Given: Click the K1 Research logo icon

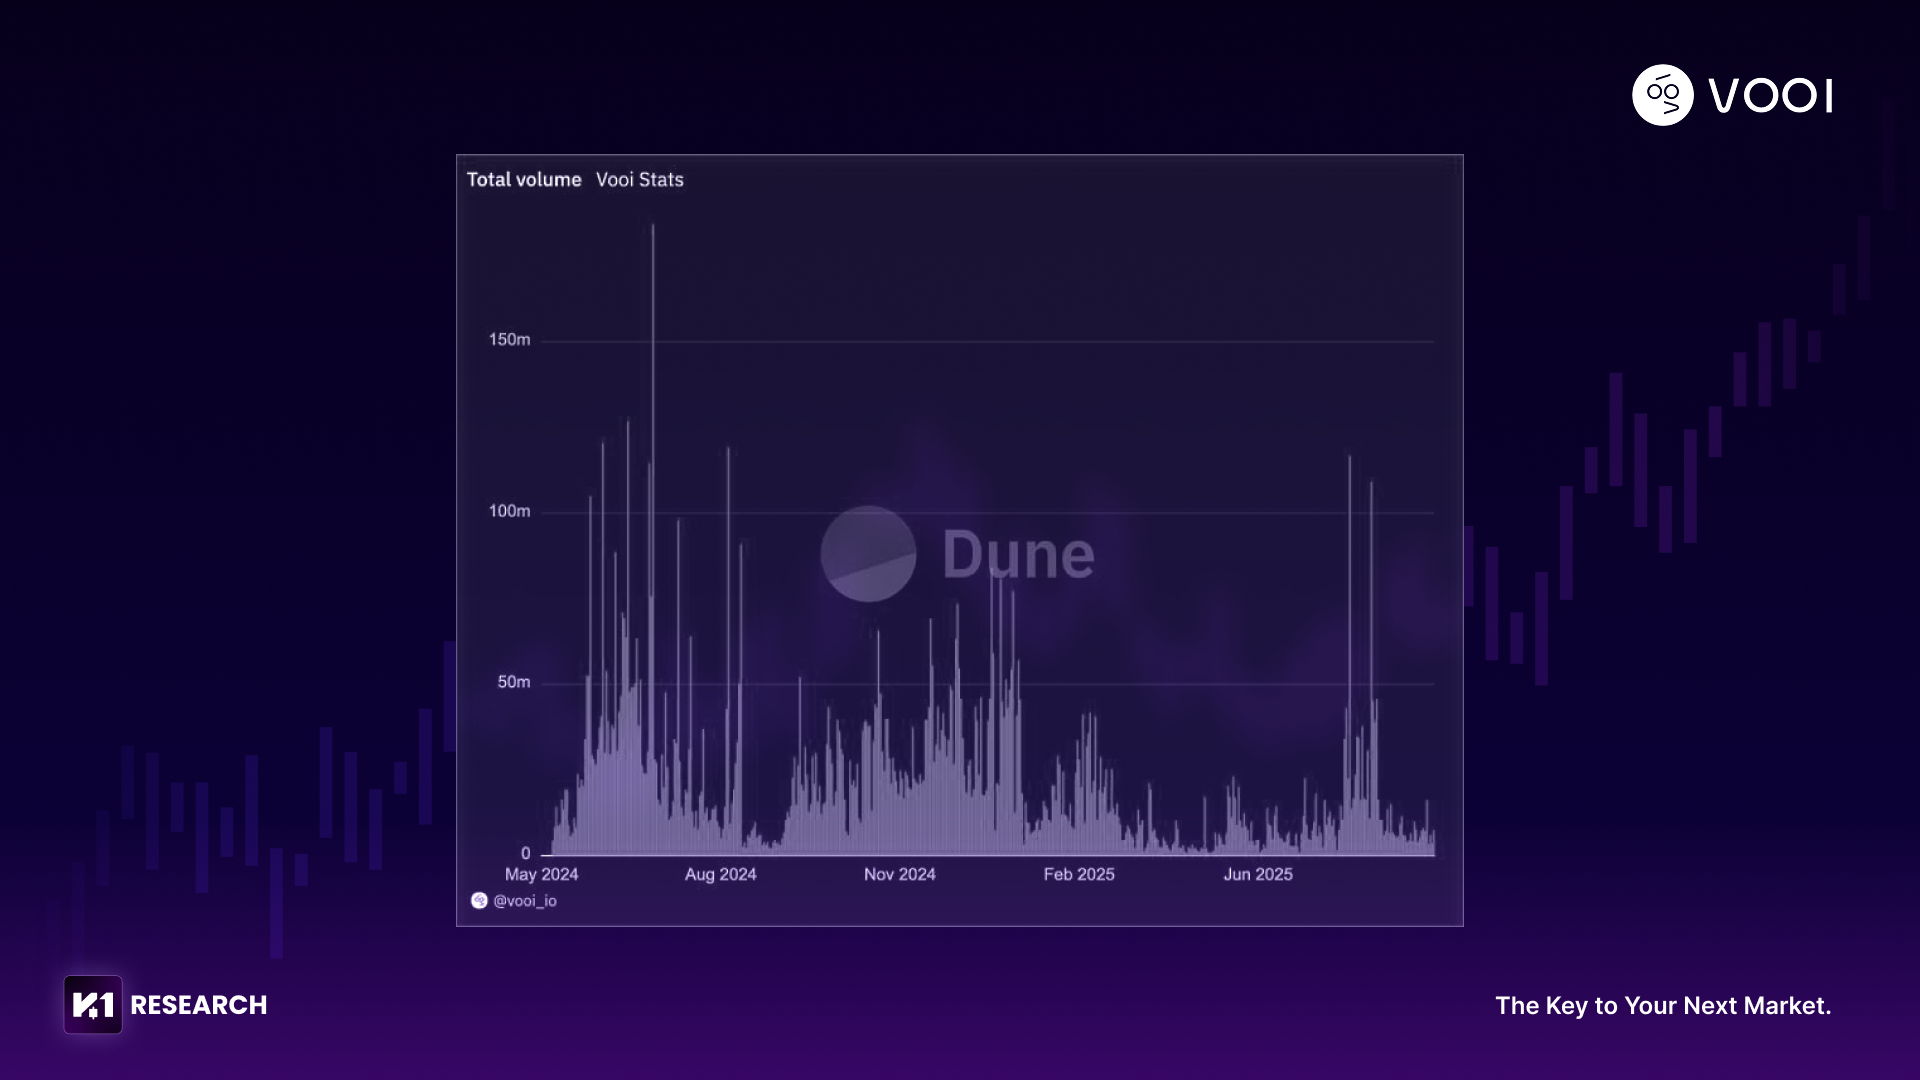Looking at the screenshot, I should (x=93, y=1005).
